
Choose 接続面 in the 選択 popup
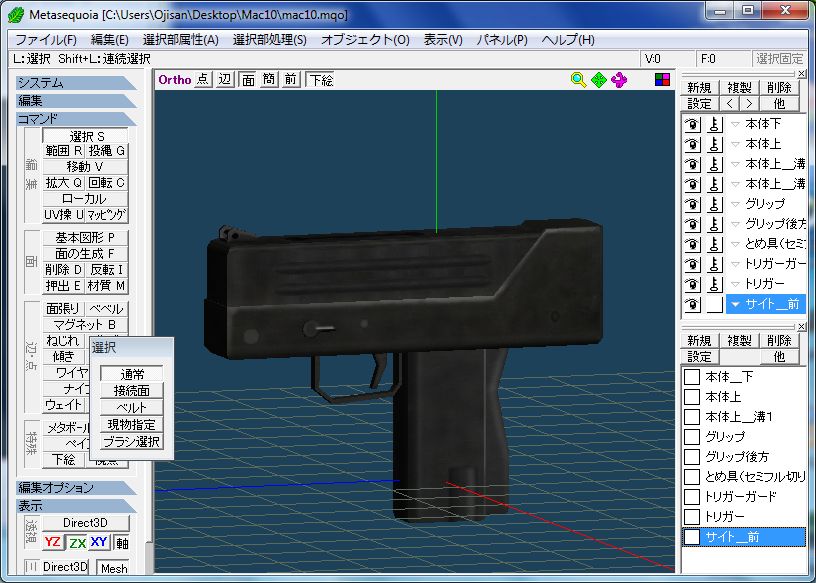tap(132, 391)
